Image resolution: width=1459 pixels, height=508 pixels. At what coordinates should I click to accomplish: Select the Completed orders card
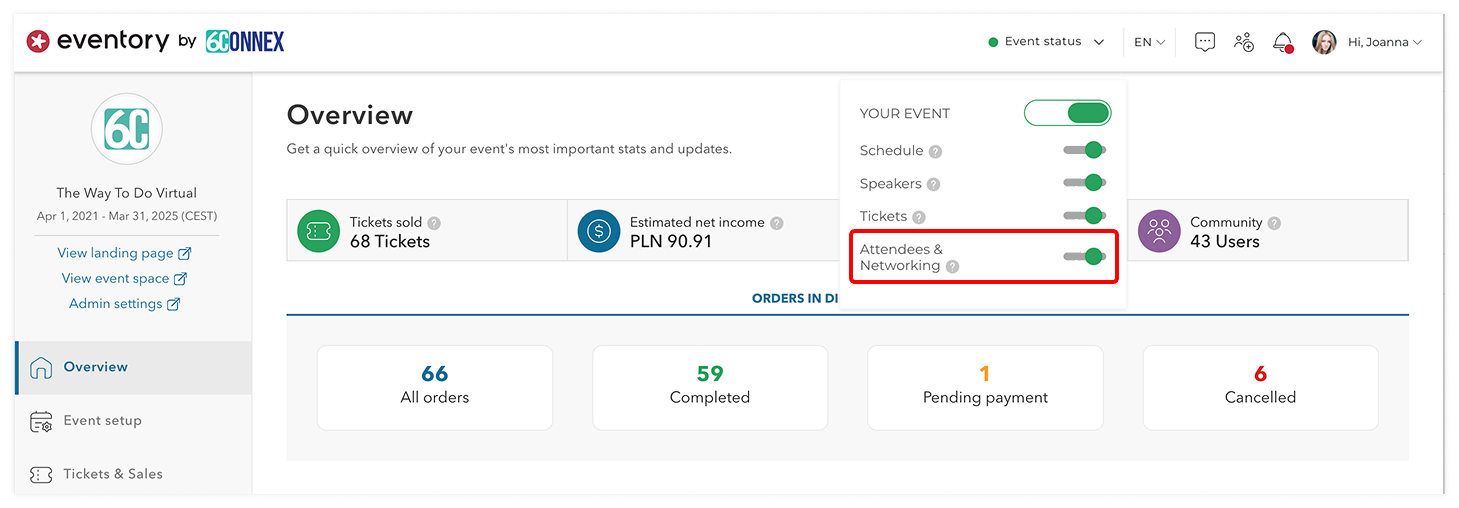tap(710, 388)
